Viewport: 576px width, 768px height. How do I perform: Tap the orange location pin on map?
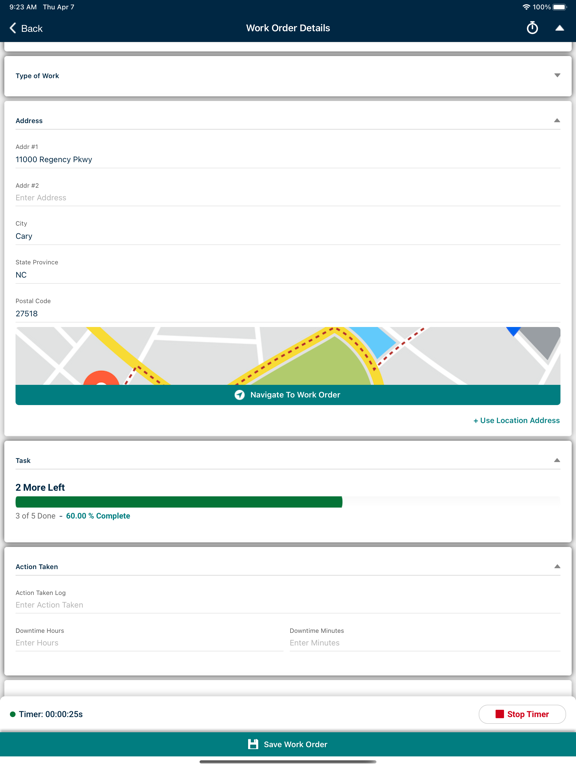101,378
